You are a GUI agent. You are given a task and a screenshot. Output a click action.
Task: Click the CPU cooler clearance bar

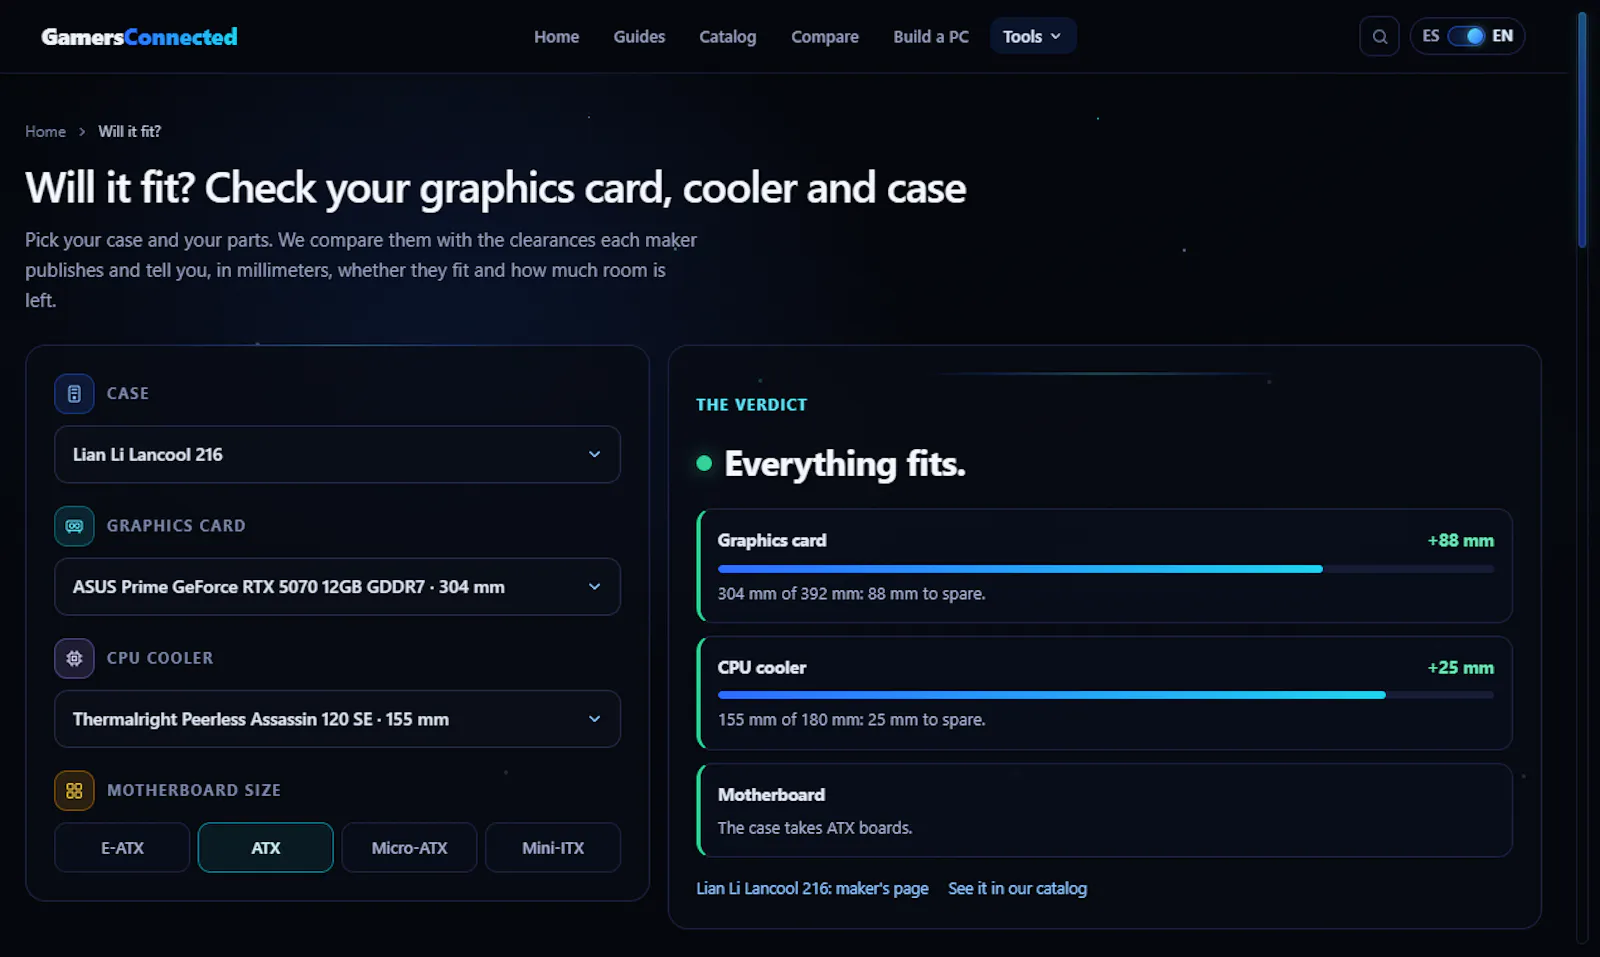(x=1105, y=695)
